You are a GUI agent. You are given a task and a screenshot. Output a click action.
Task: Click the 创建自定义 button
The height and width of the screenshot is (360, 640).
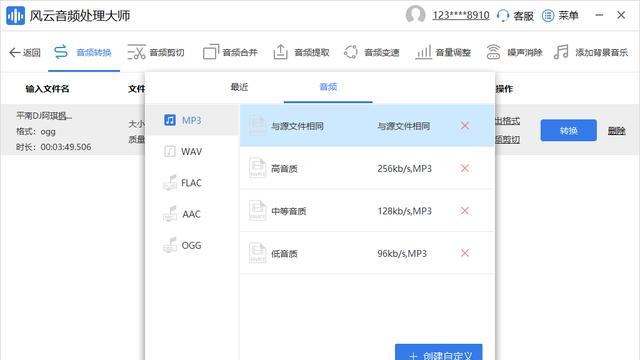[x=439, y=352]
